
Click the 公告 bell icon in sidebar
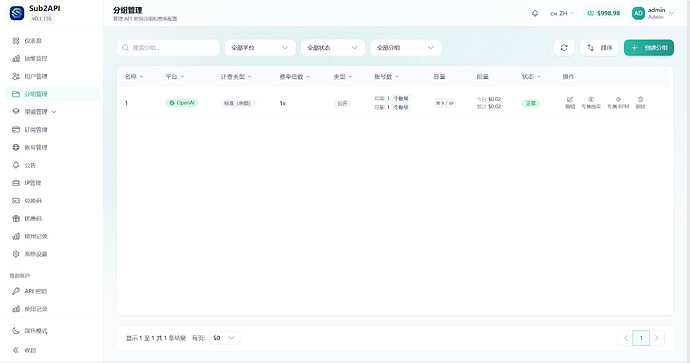[16, 165]
